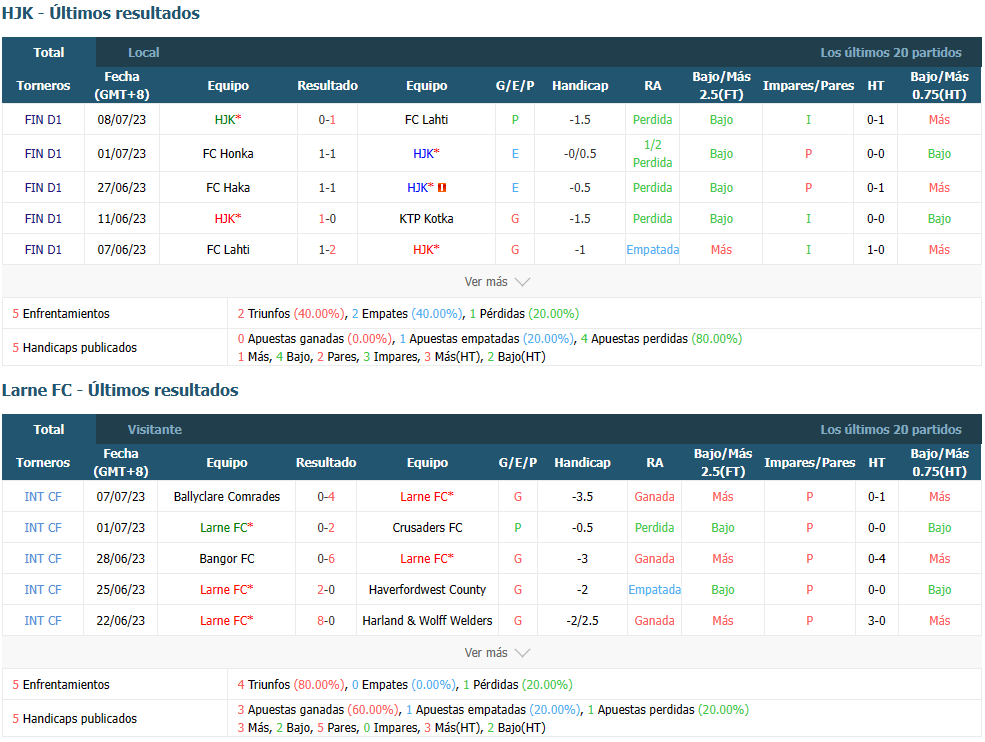Click HJK's 4 Apuestas perdidas (80.00%)
The width and height of the screenshot is (985, 742).
pos(661,339)
